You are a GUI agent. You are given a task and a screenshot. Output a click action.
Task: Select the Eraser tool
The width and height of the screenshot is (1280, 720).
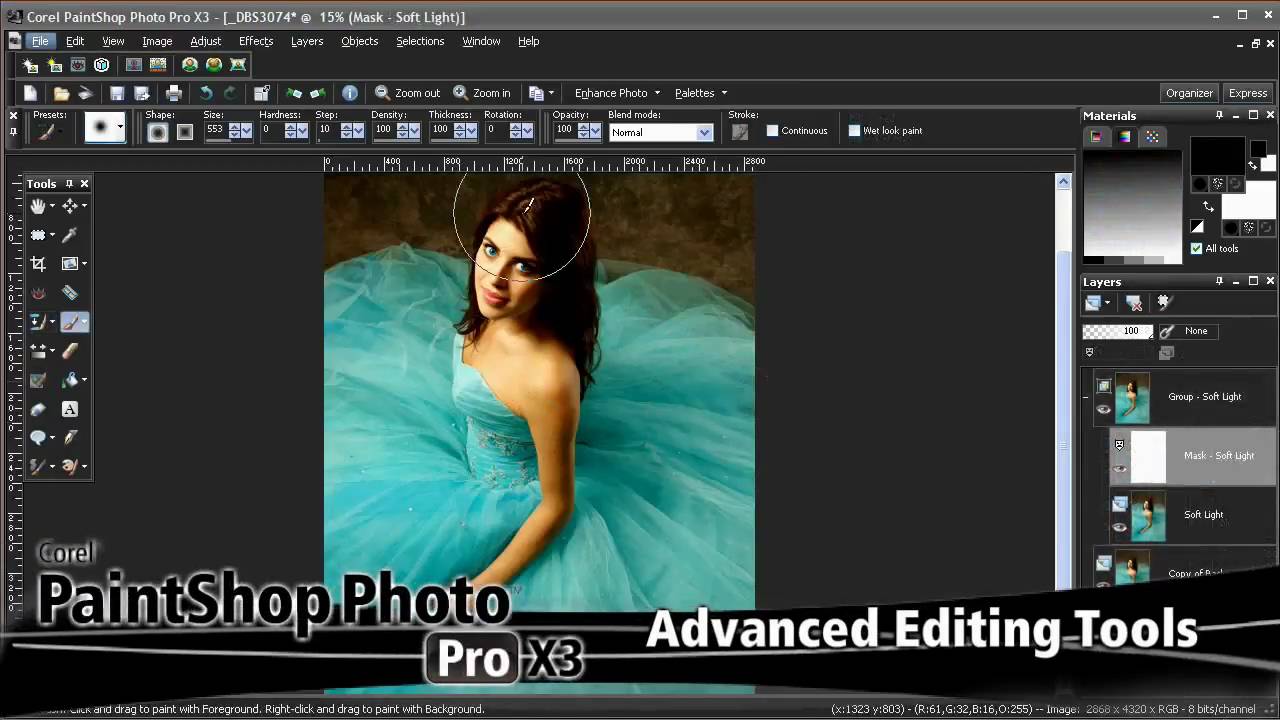point(69,351)
